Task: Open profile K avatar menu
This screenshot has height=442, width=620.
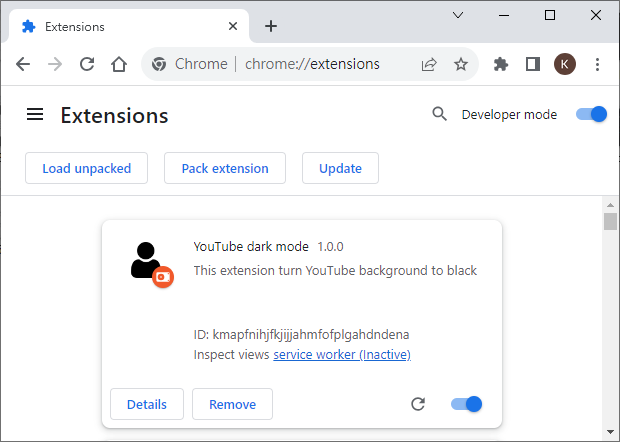Action: pos(565,64)
